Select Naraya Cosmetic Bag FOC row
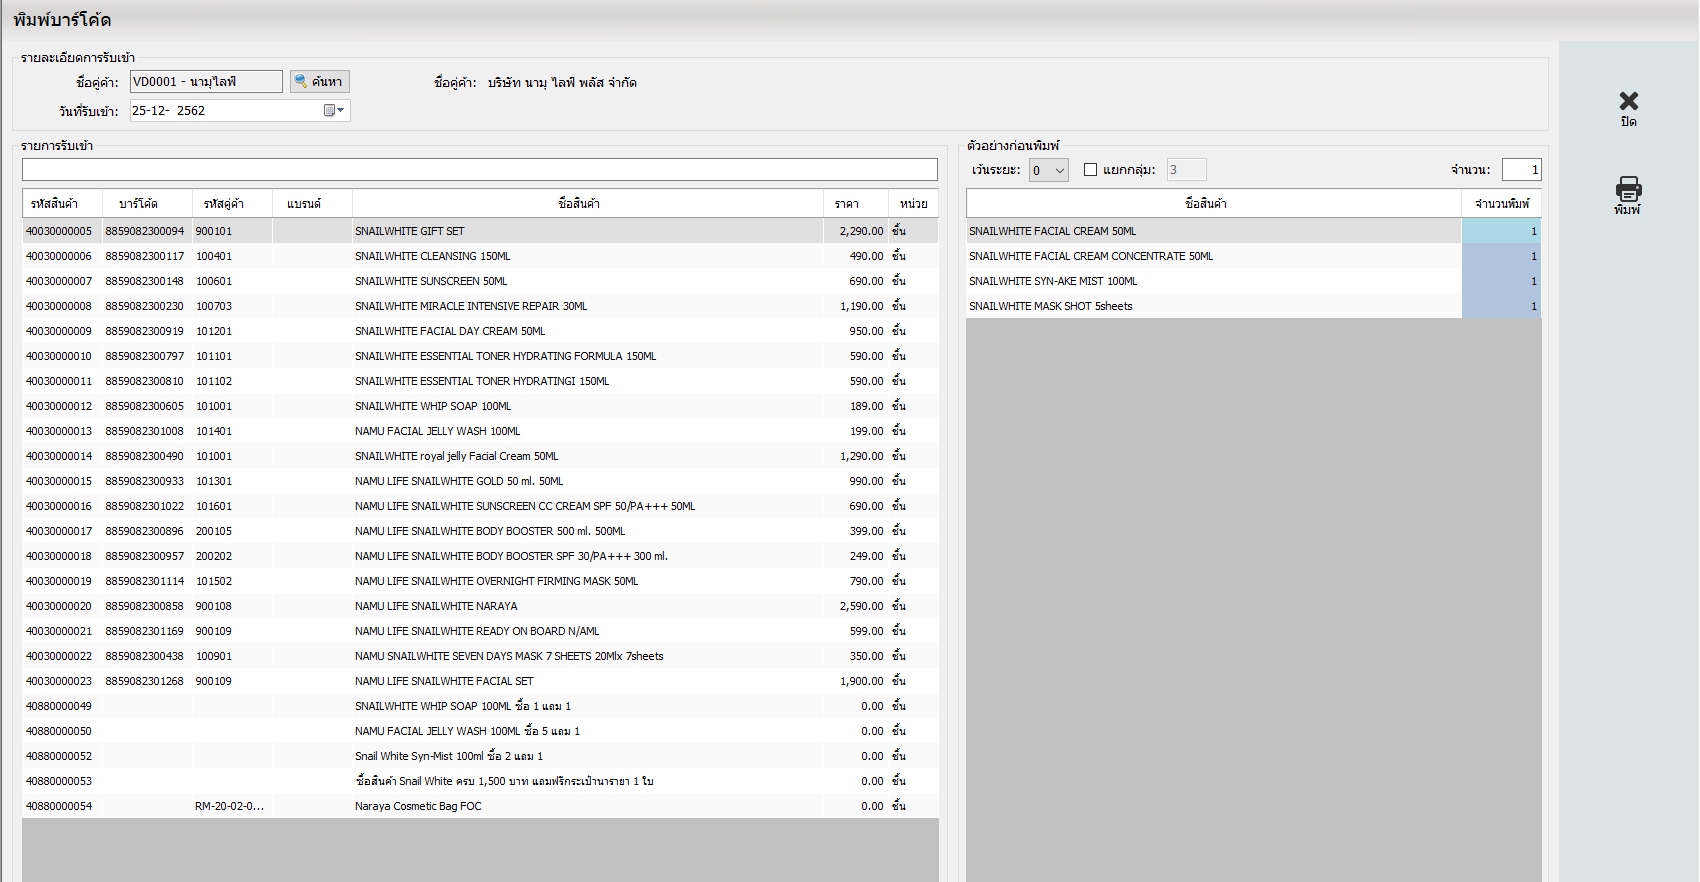1700x882 pixels. [x=480, y=806]
